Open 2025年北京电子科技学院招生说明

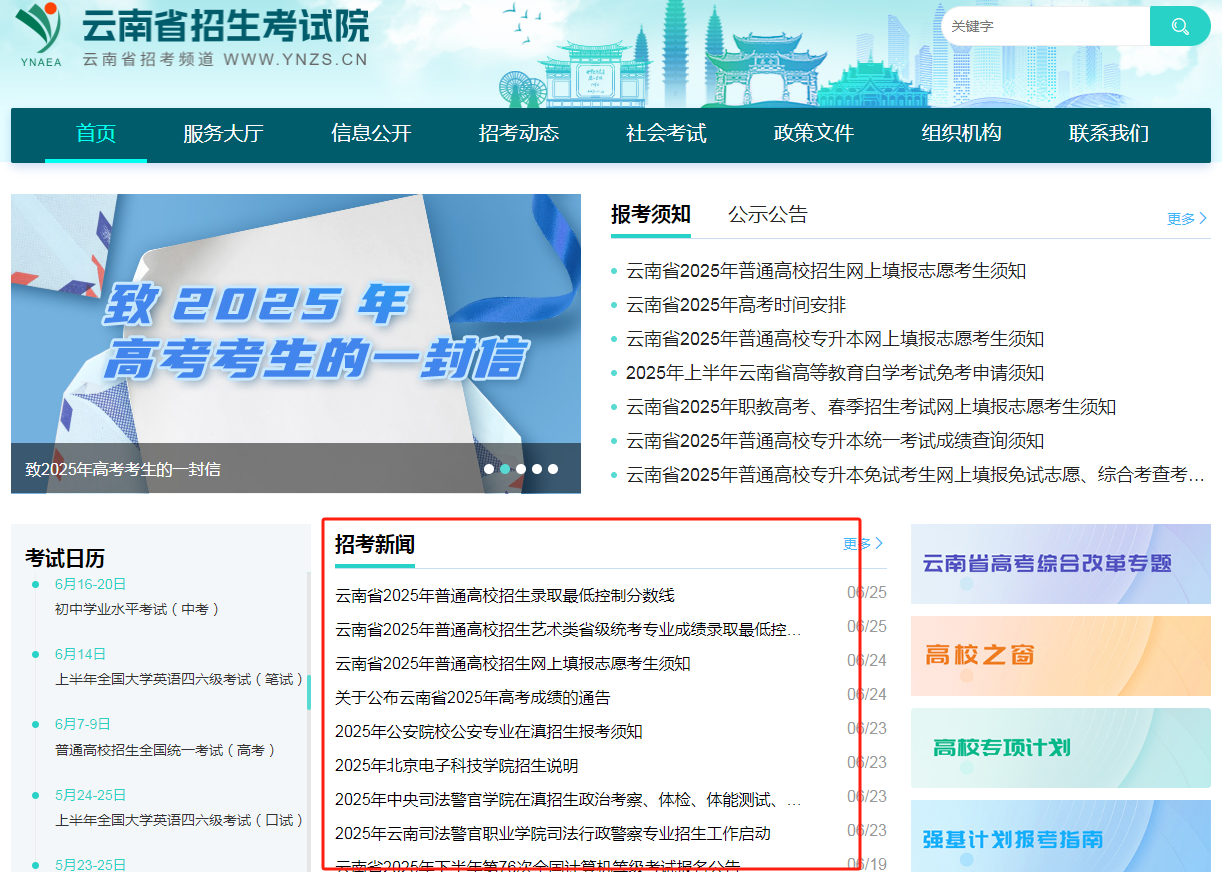pos(456,765)
